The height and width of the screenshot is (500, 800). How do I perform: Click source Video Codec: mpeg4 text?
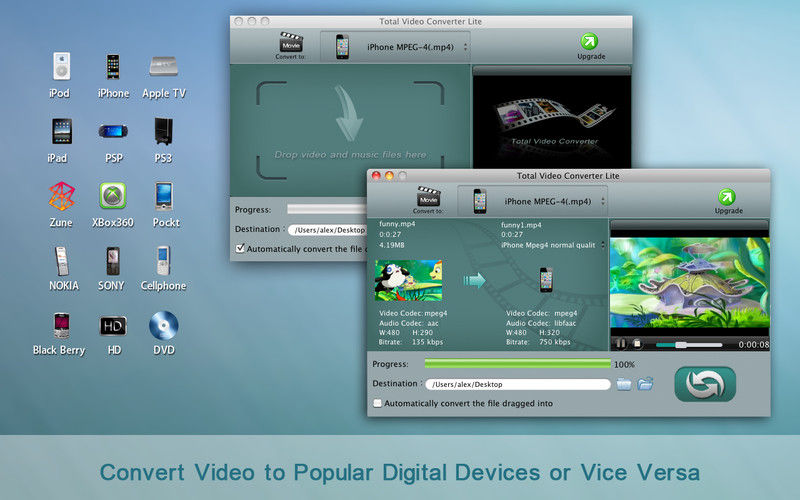[x=413, y=313]
